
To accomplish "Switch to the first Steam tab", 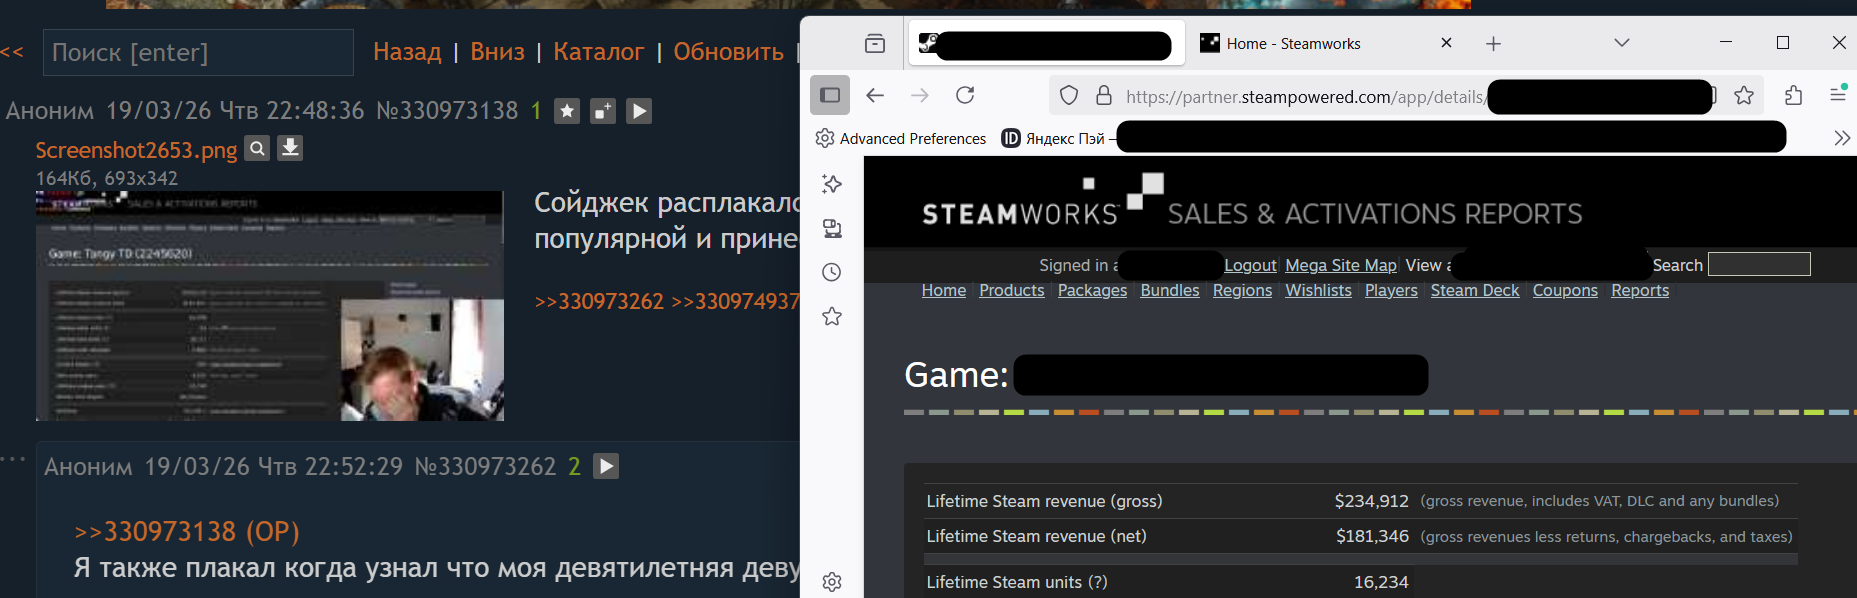I will coord(1045,43).
